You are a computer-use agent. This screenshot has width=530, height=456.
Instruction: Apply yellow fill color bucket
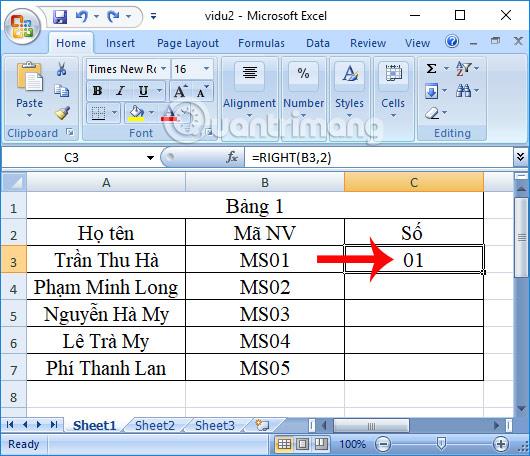136,113
